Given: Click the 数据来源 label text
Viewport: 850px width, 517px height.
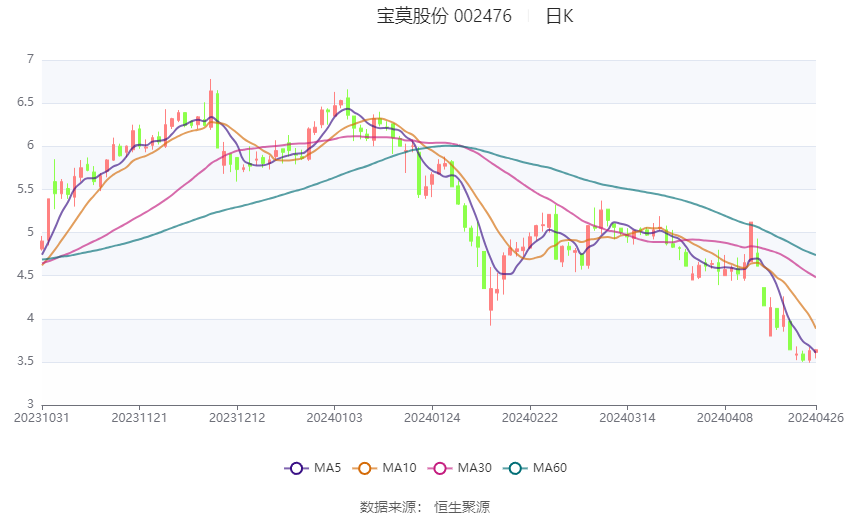Looking at the screenshot, I should (391, 507).
